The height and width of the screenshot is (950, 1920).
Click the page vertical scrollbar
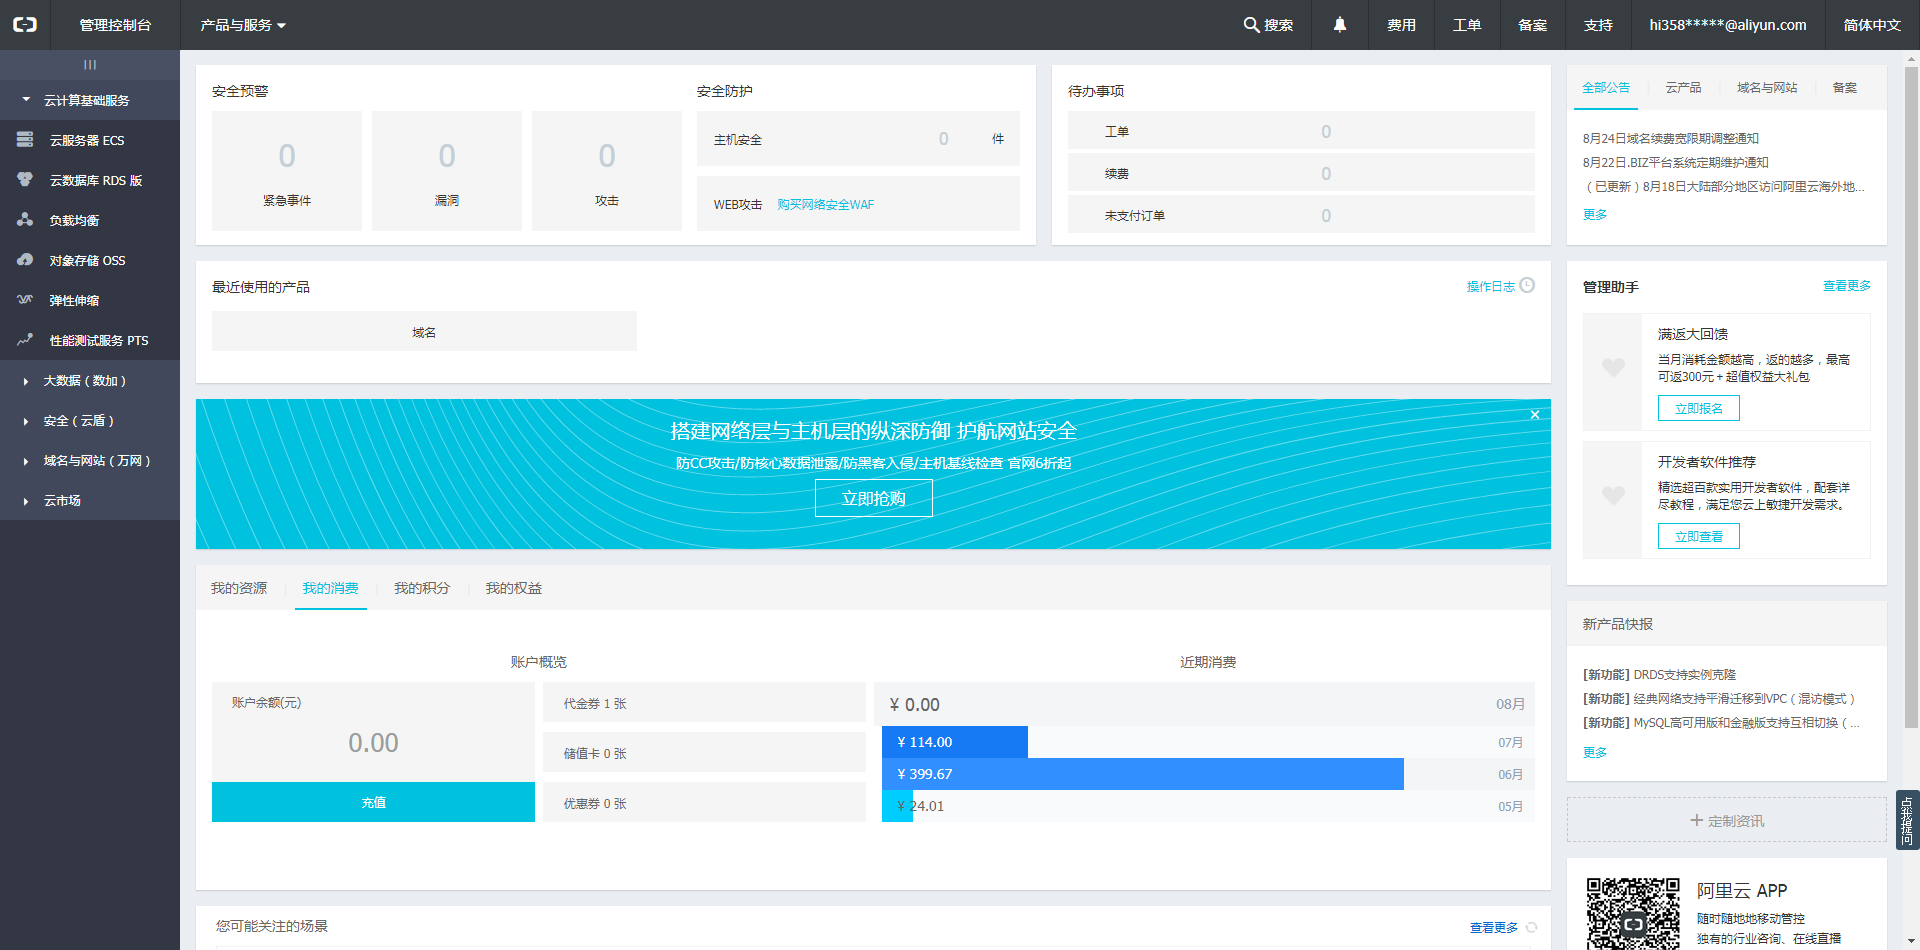[x=1911, y=397]
